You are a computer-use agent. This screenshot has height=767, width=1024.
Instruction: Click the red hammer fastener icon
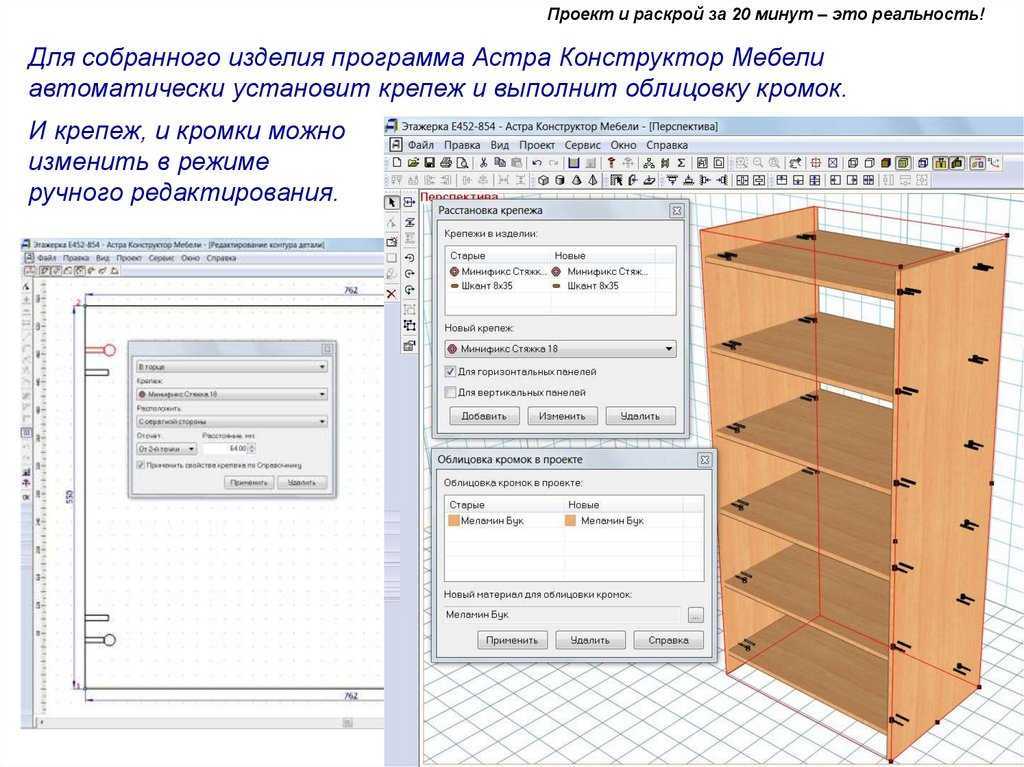pos(611,163)
